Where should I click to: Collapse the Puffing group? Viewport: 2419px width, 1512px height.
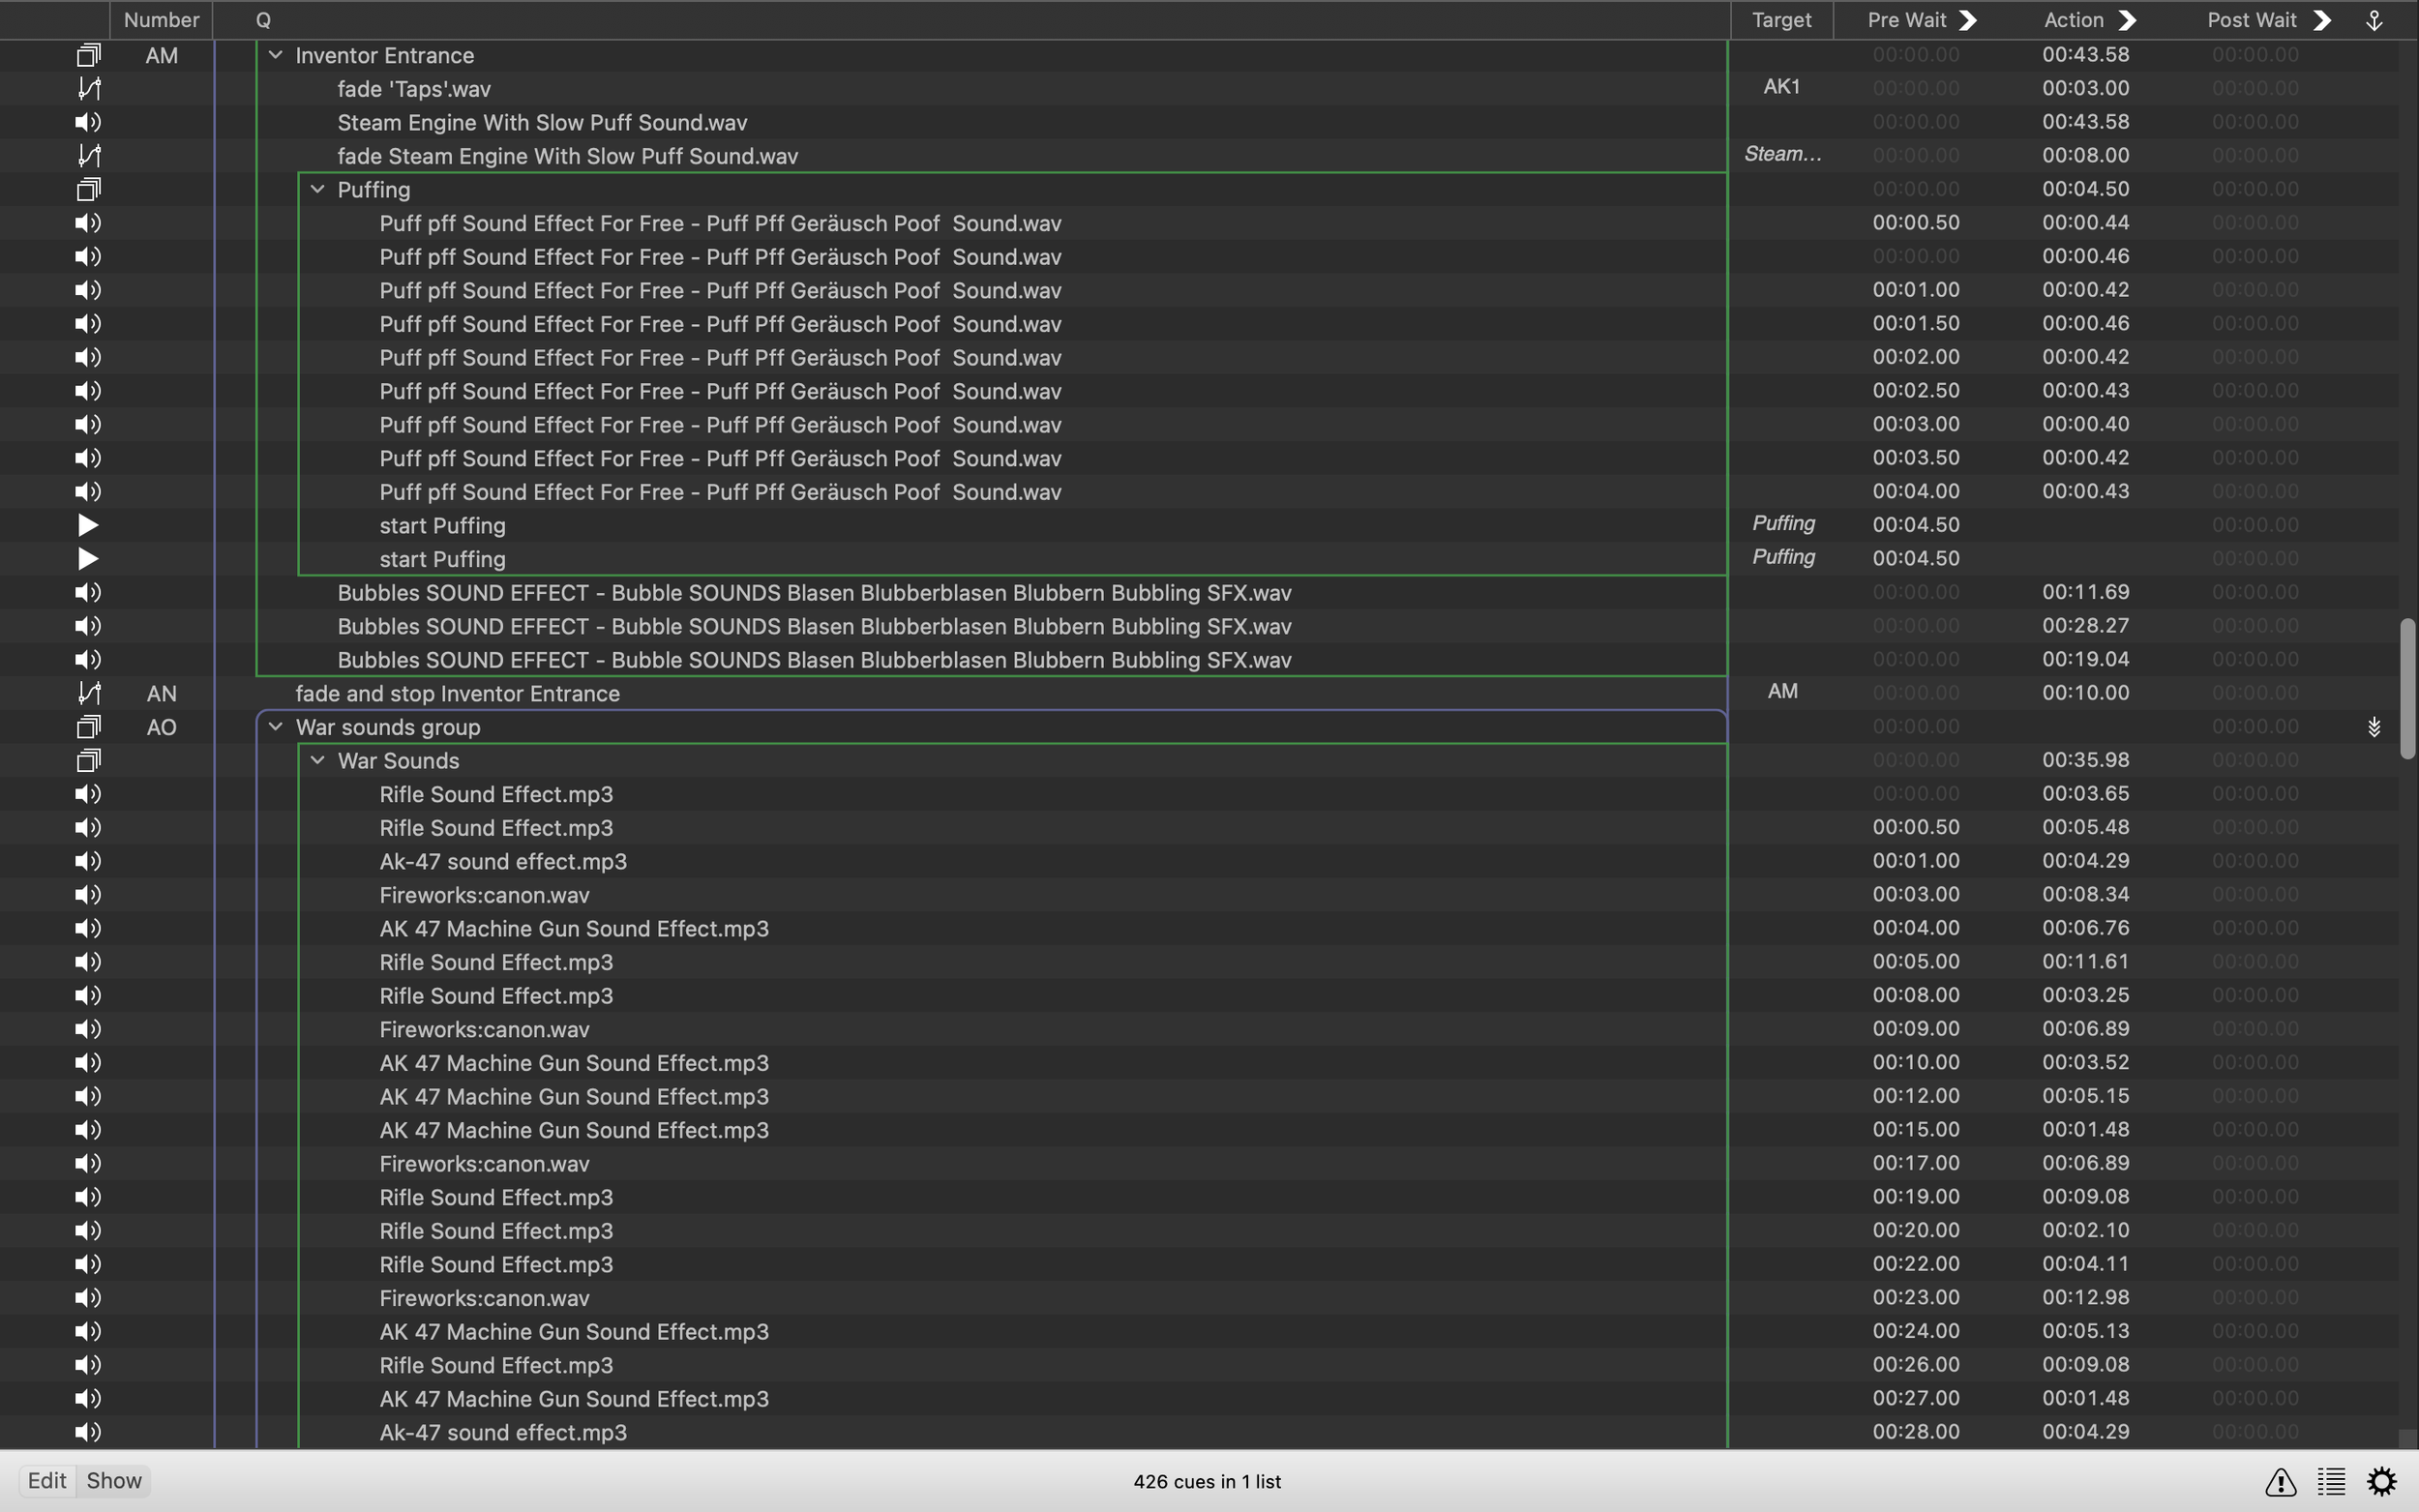pos(317,189)
